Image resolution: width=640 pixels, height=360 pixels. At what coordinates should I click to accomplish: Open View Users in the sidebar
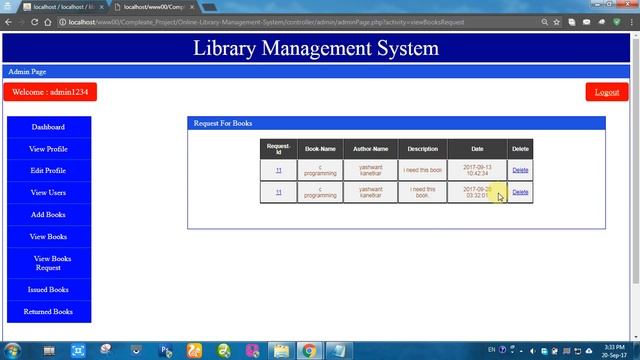point(49,193)
